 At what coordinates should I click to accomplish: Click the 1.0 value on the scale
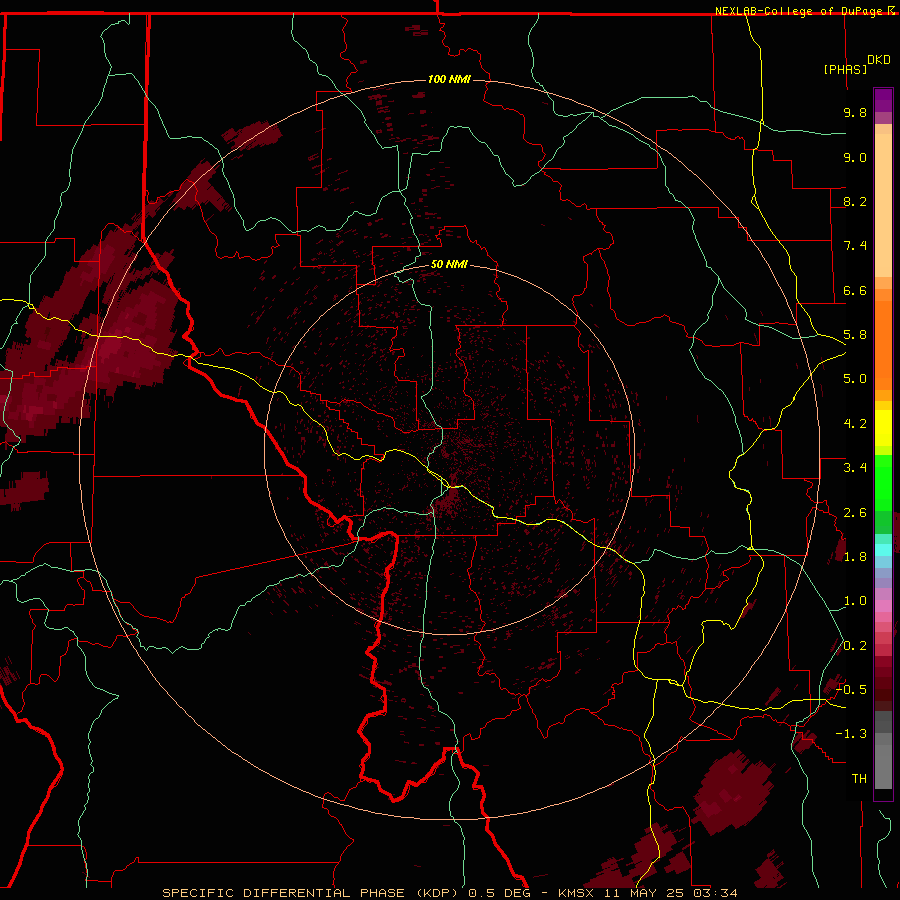855,601
